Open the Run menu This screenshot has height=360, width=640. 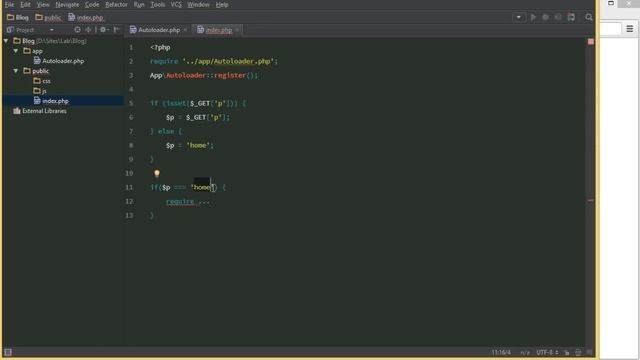point(139,4)
